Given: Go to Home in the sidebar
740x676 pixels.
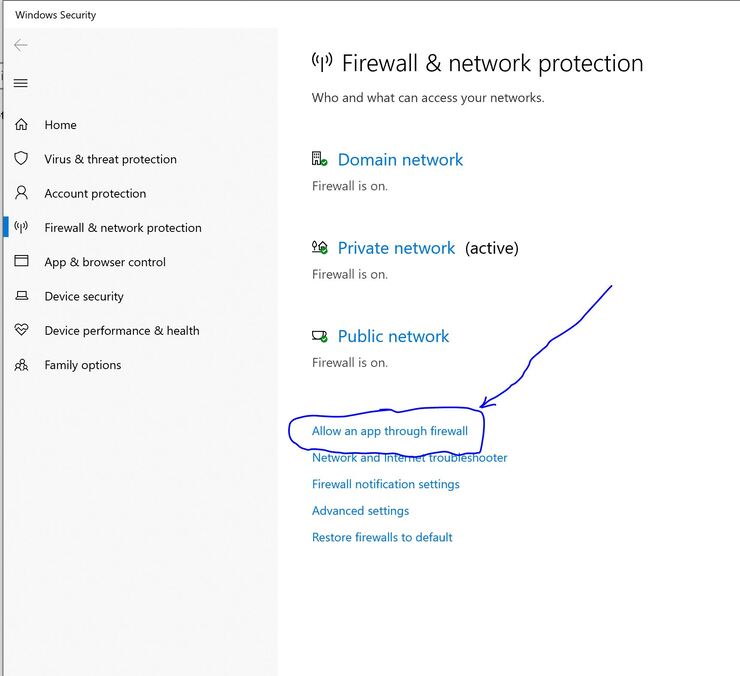Looking at the screenshot, I should pos(60,125).
